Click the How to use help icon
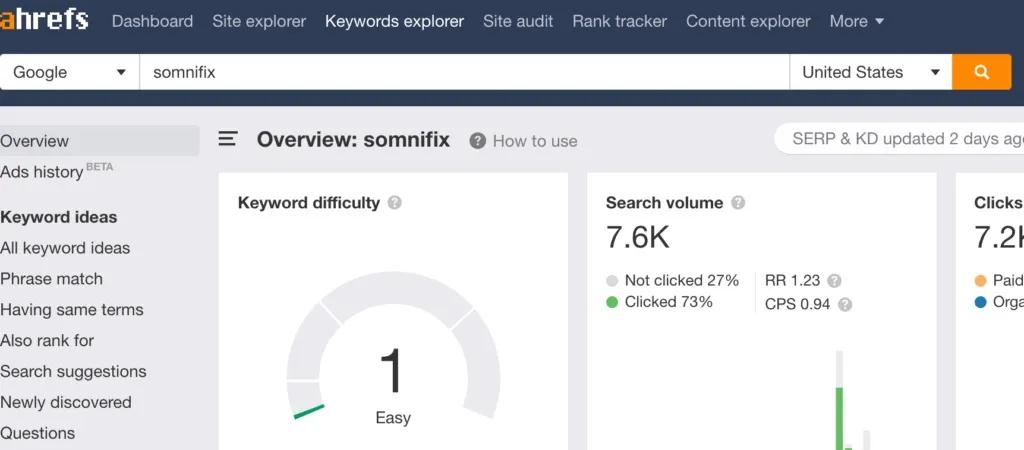This screenshot has height=450, width=1024. (477, 141)
